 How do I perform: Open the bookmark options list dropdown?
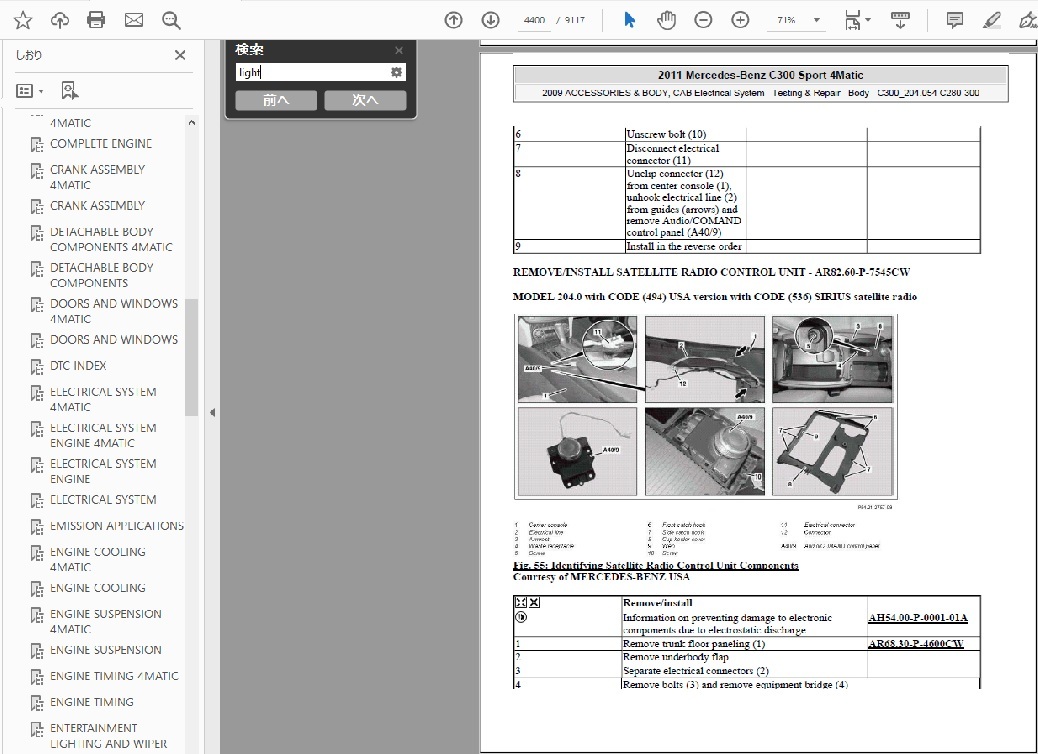29,91
